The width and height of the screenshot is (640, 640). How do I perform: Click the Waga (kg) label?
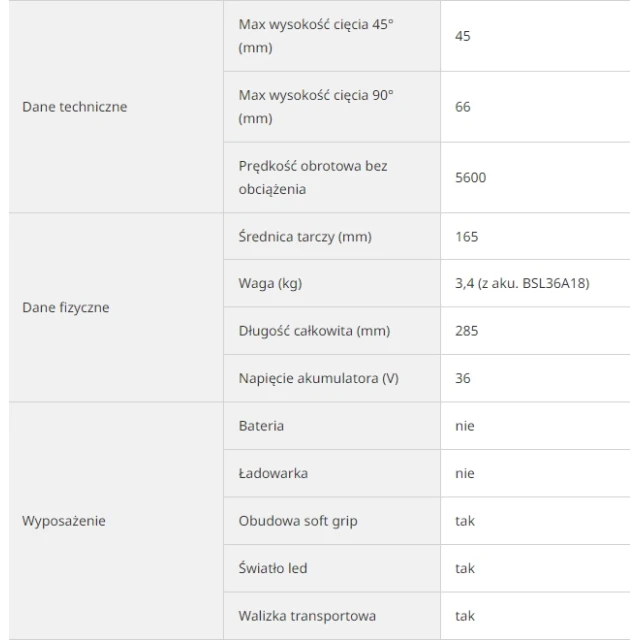(270, 283)
